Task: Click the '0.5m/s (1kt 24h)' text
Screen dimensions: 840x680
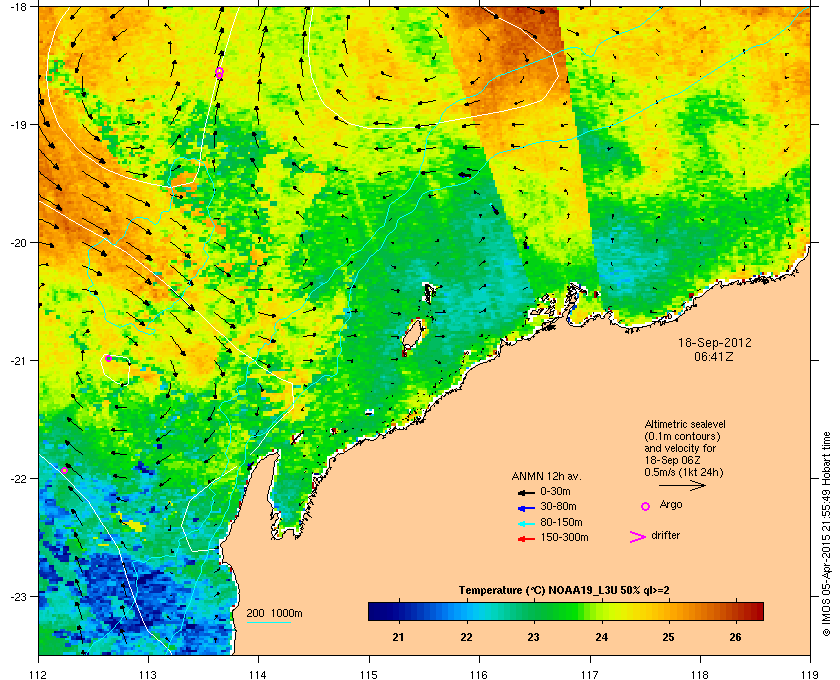Action: [x=684, y=472]
